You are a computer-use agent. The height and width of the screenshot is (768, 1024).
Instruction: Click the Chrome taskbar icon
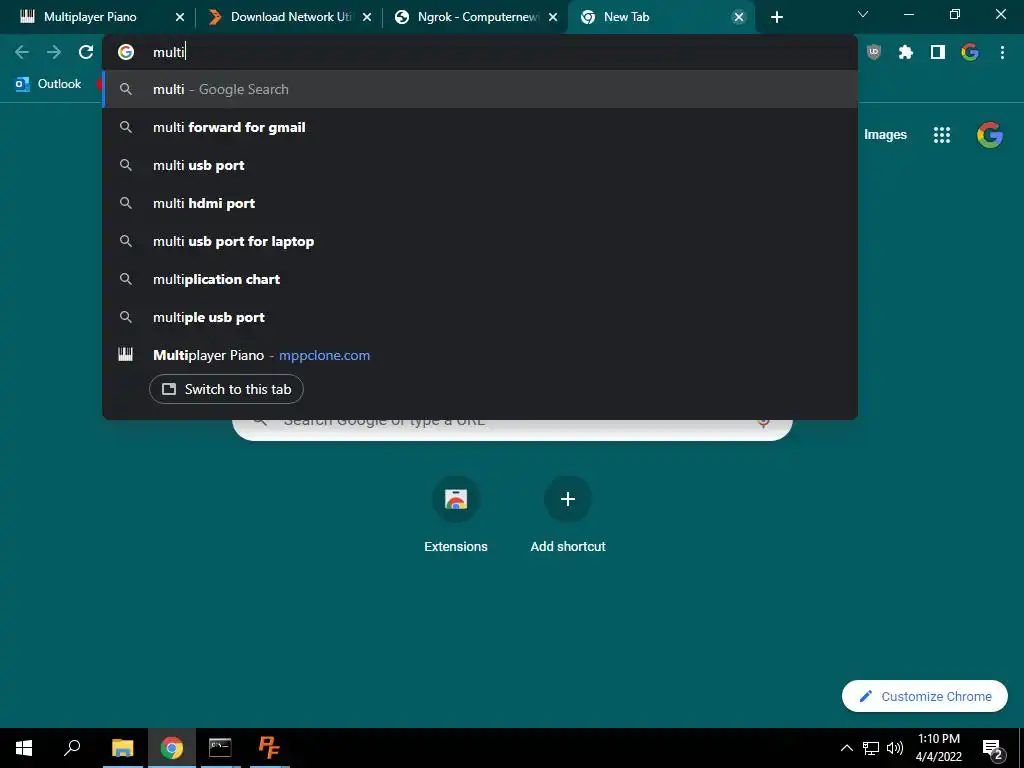tap(171, 748)
